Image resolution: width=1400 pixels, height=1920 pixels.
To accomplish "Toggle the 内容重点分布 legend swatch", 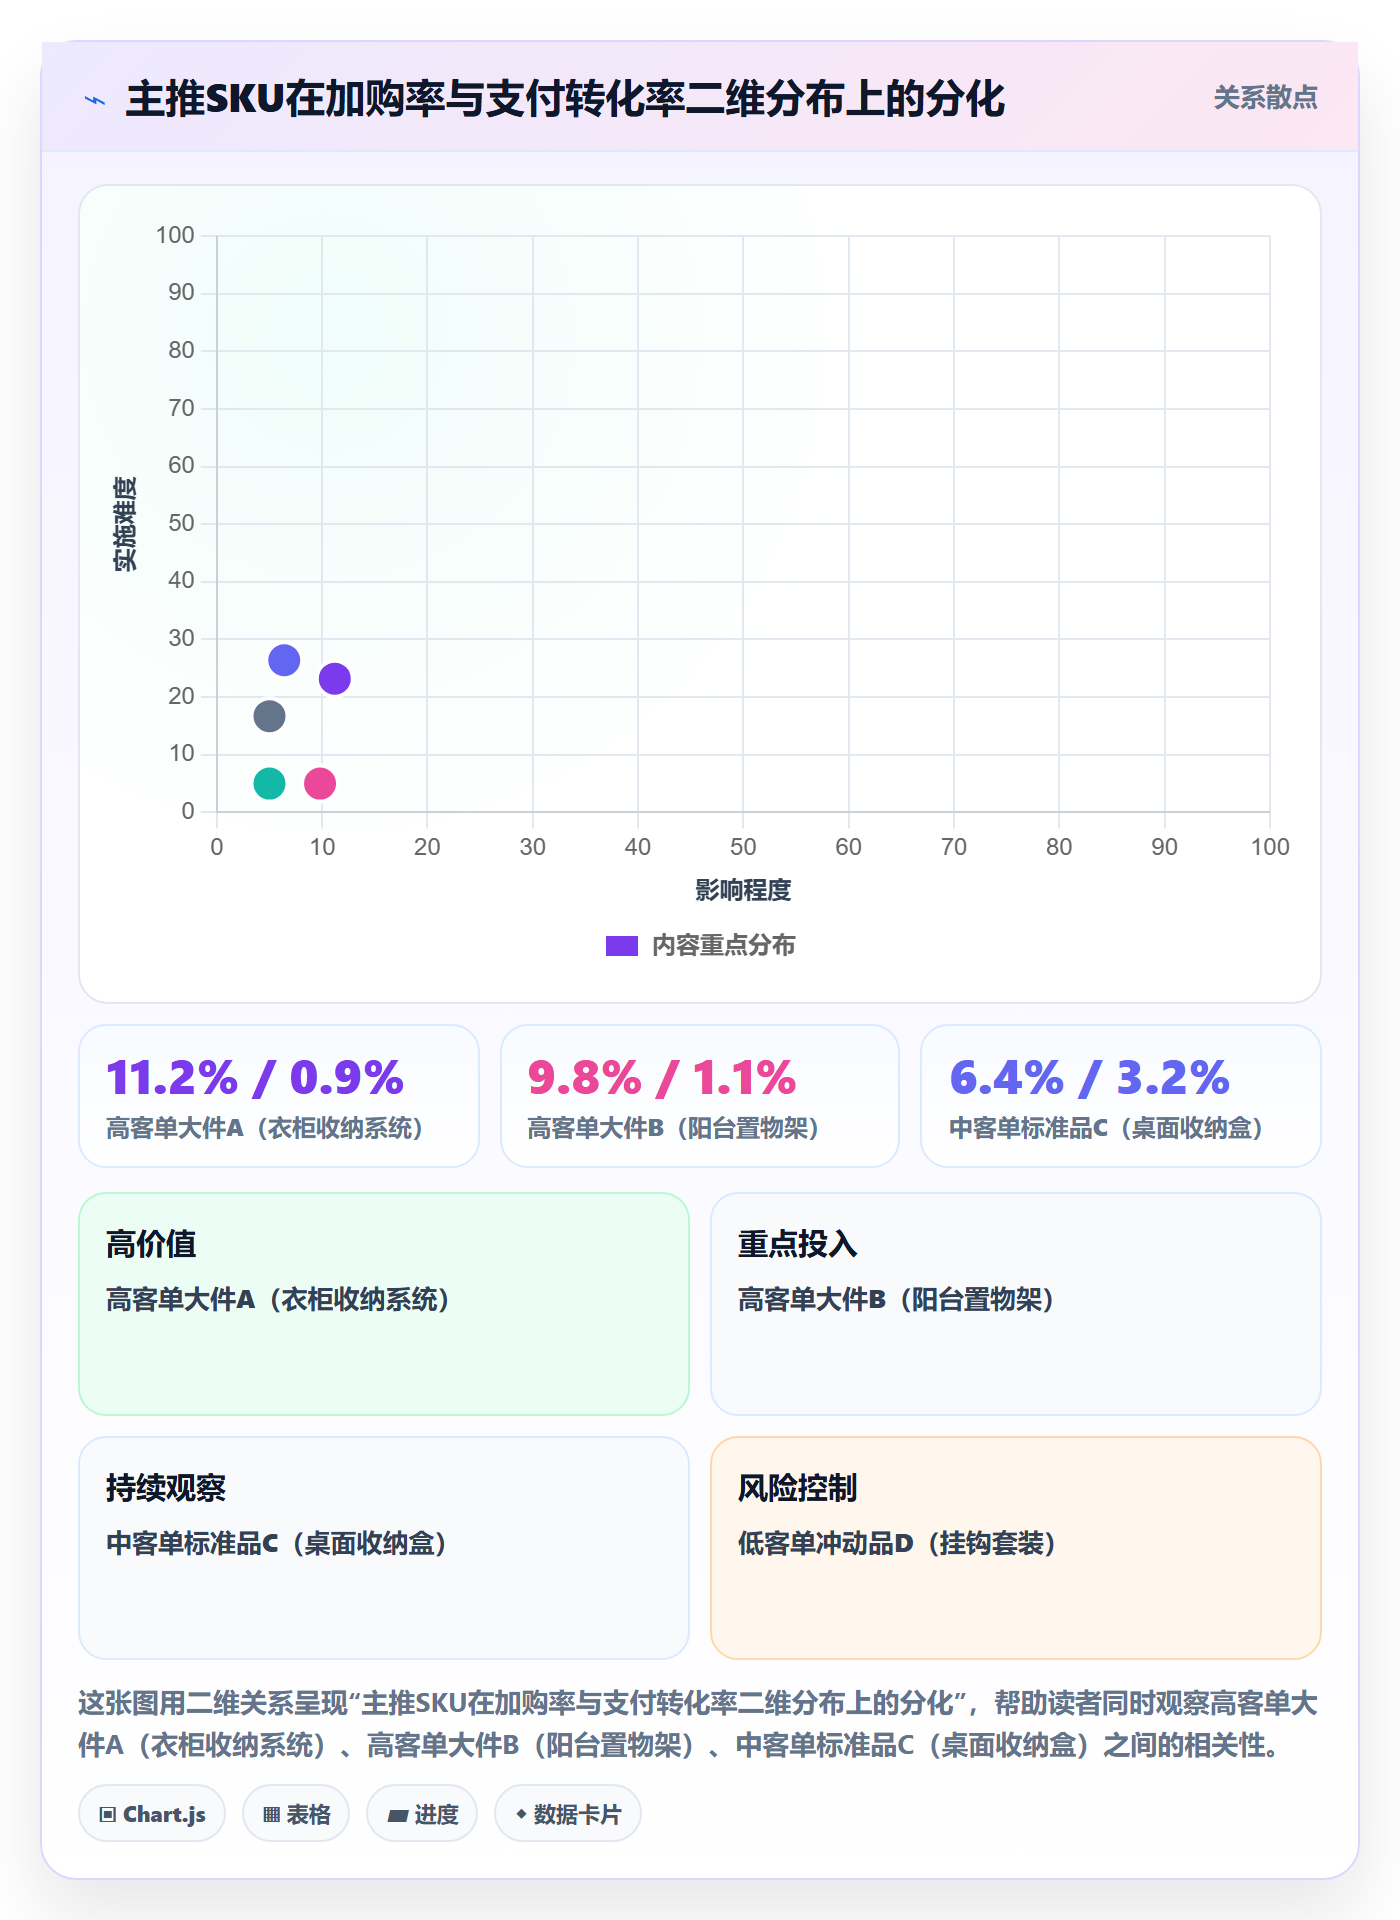I will (x=621, y=946).
